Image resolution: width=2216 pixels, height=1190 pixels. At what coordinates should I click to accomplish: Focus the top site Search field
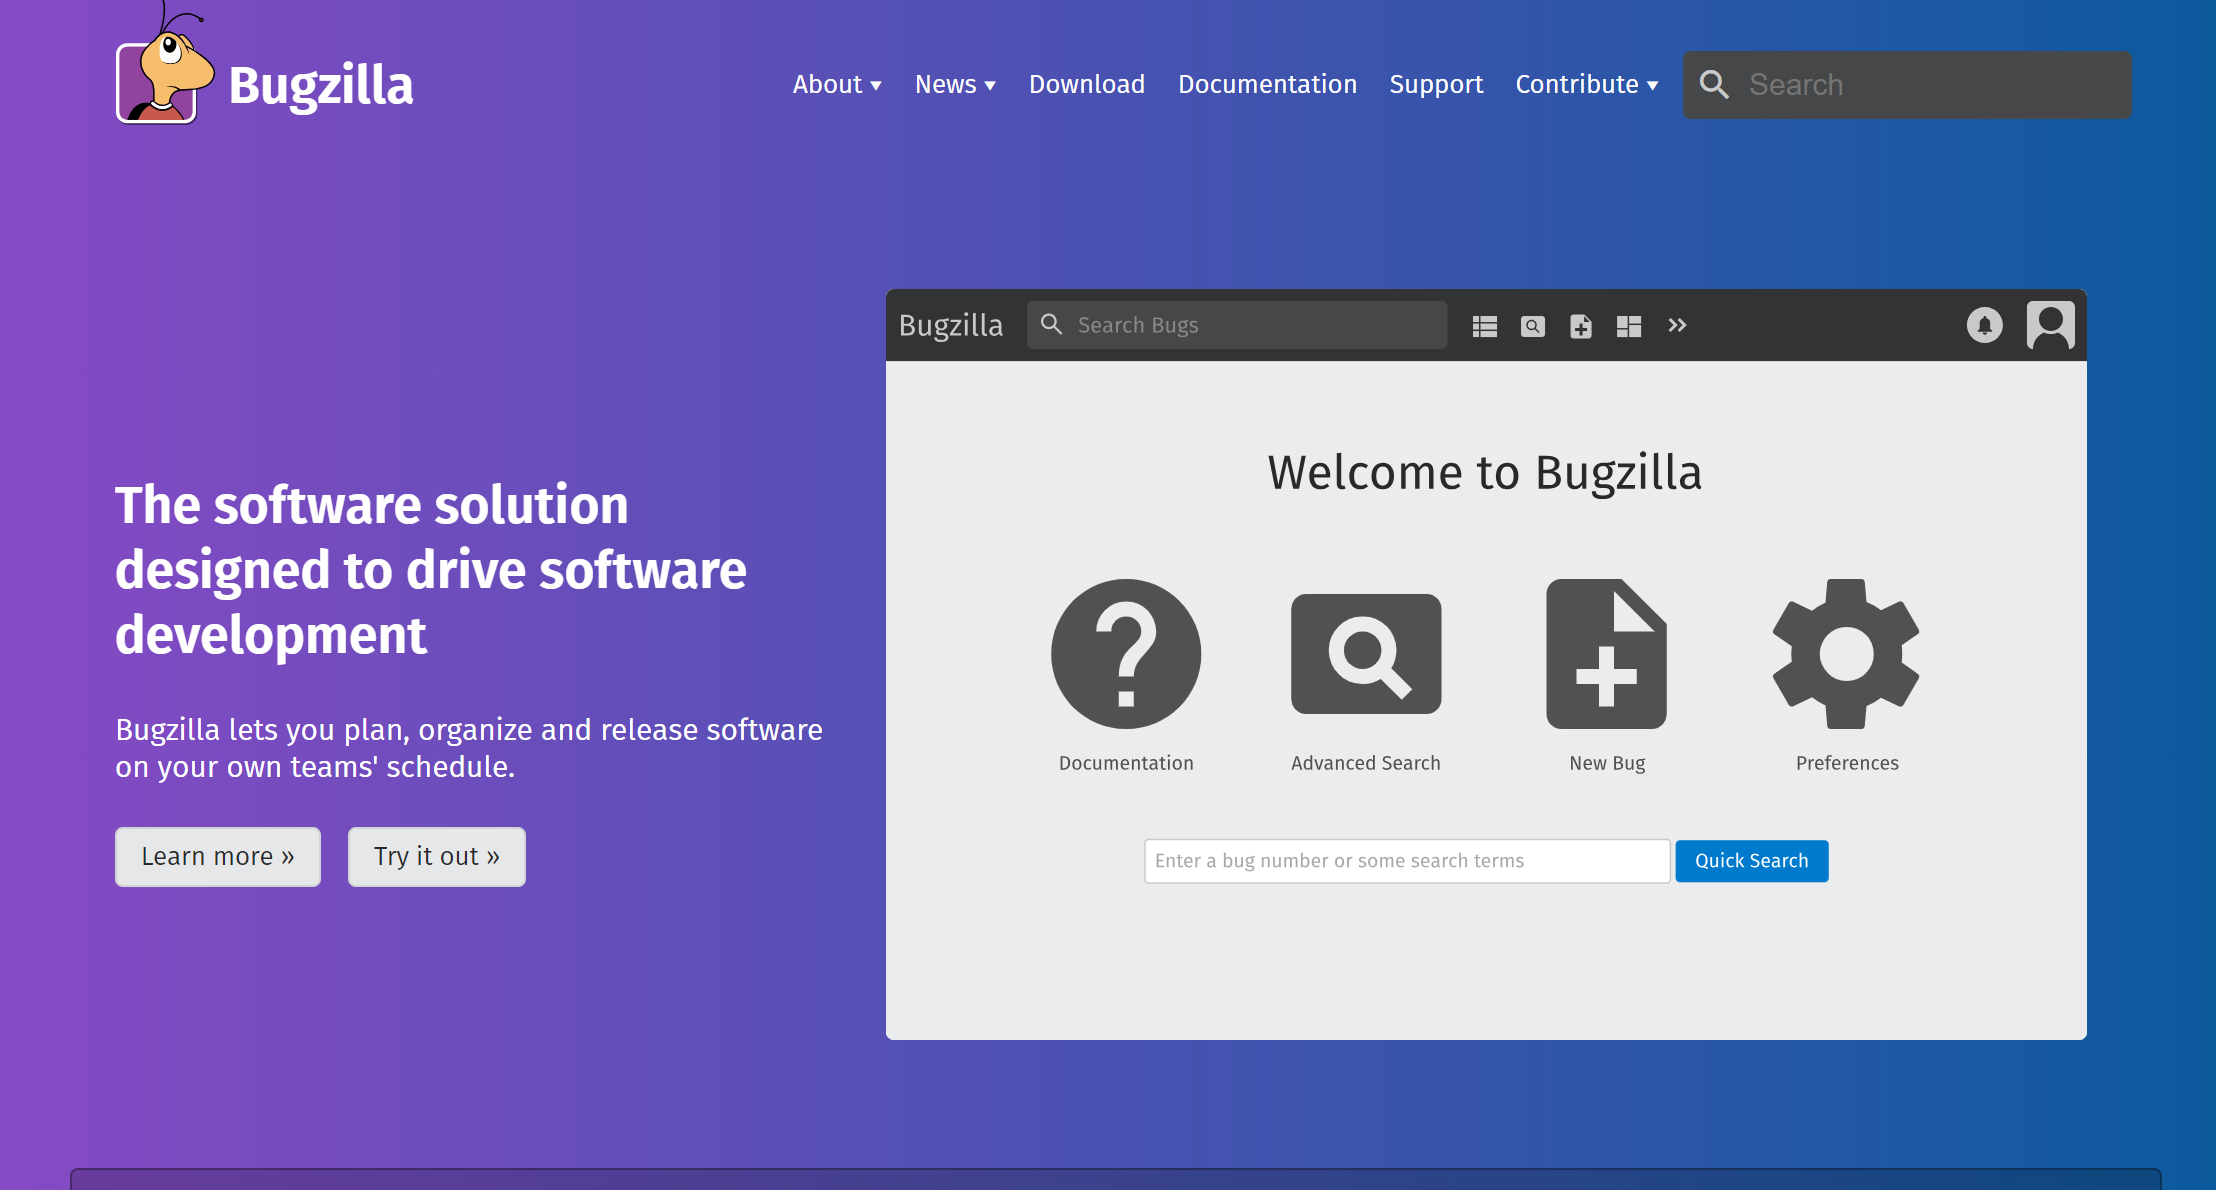(1907, 85)
